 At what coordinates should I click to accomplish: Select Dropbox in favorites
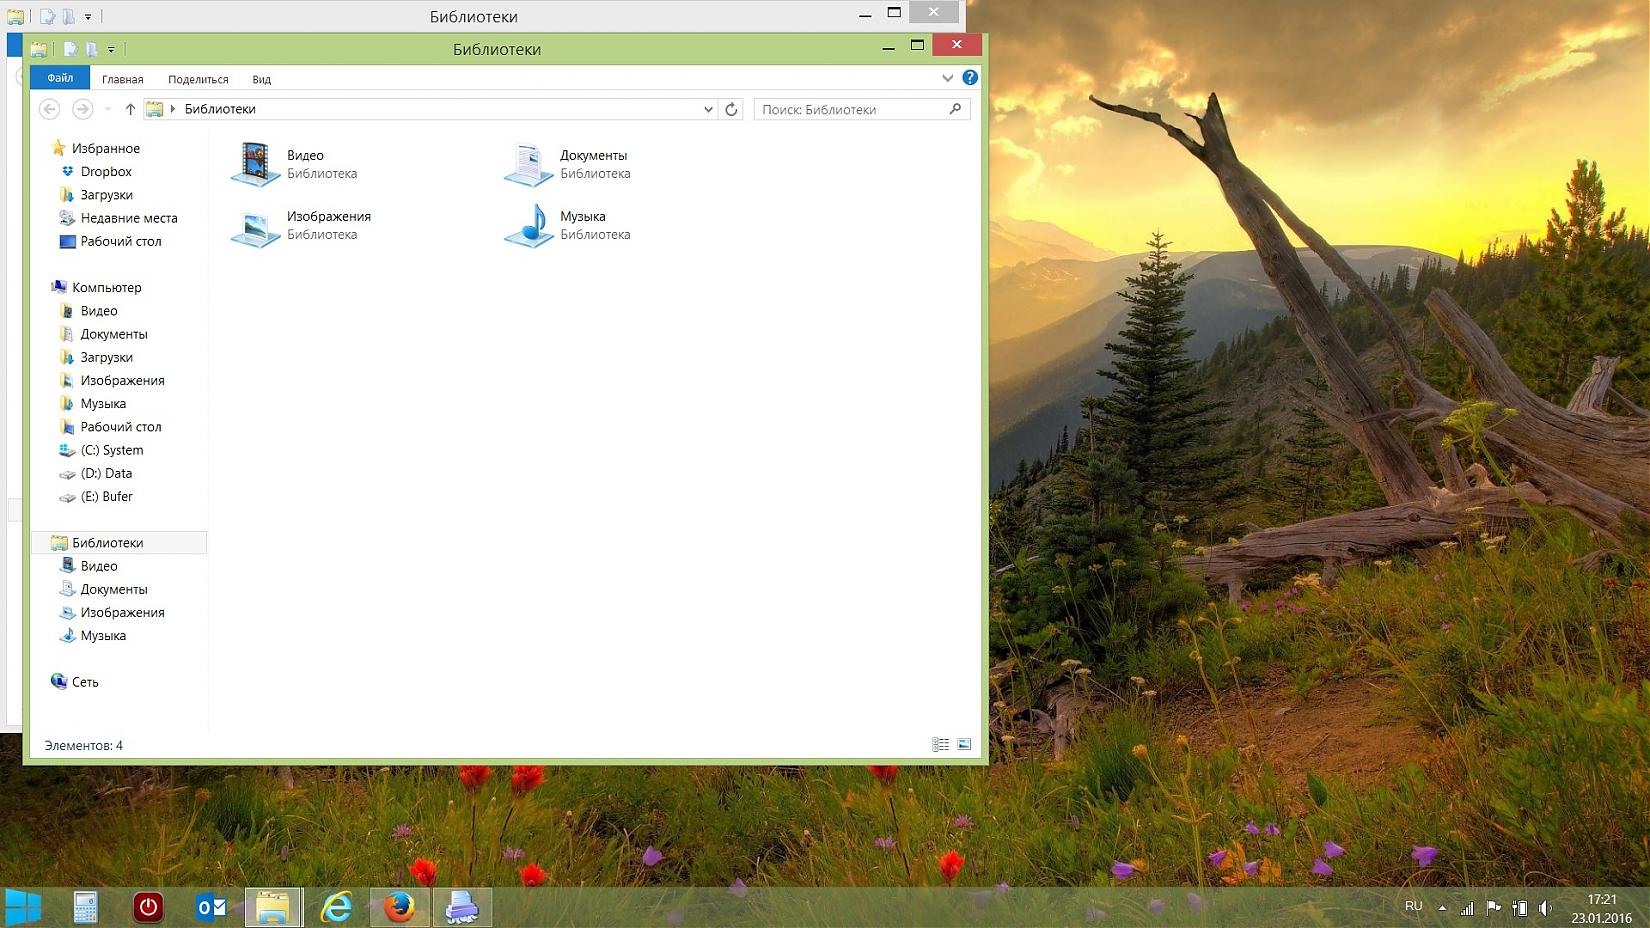click(106, 172)
